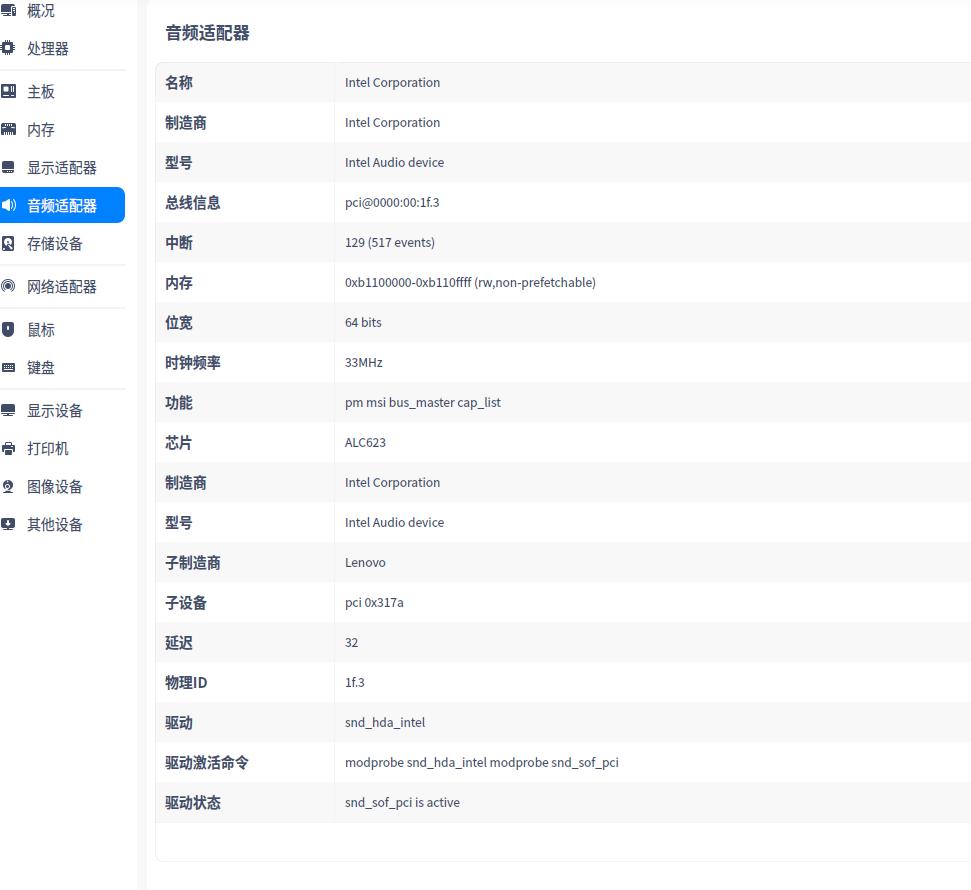Select the highlighted 音频适配器 item
This screenshot has height=890, width=971.
62,205
